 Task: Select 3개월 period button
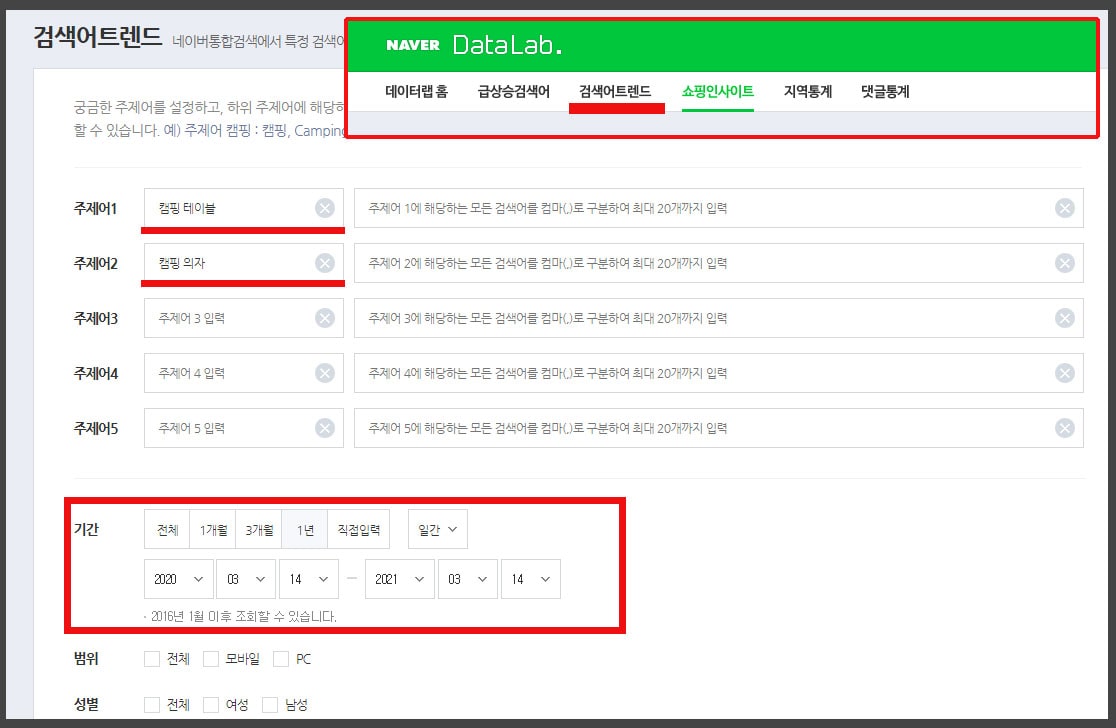259,529
